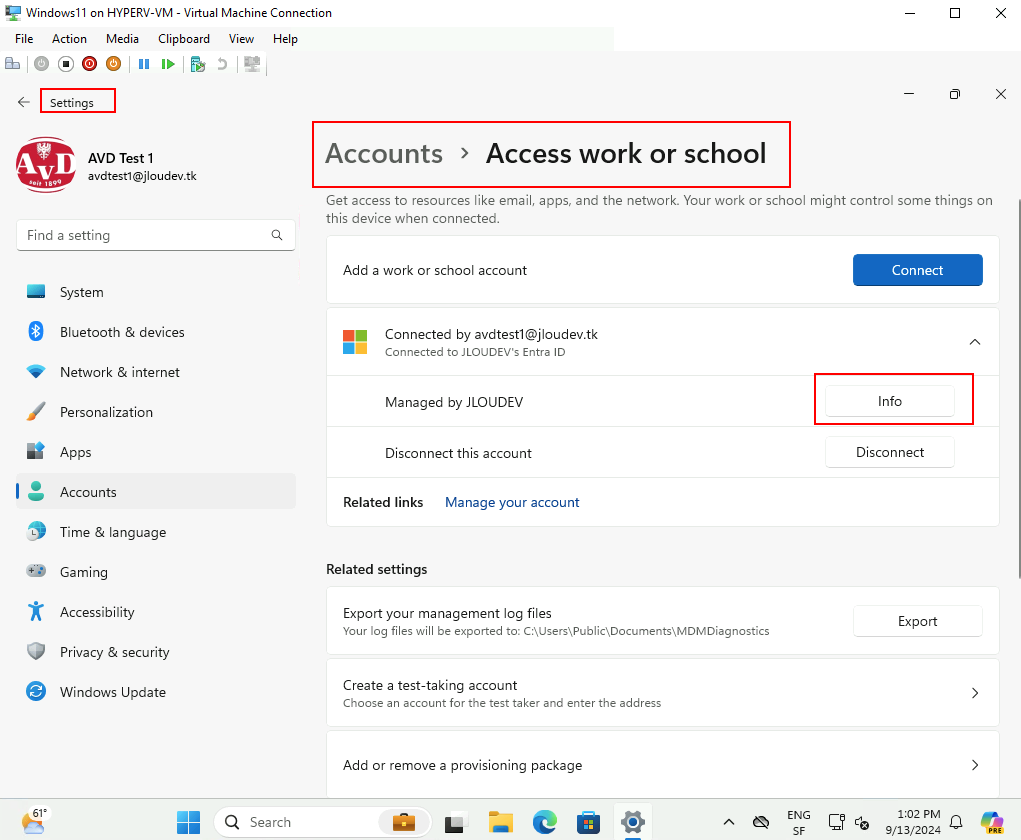
Task: Open the Help menu
Action: pyautogui.click(x=285, y=39)
